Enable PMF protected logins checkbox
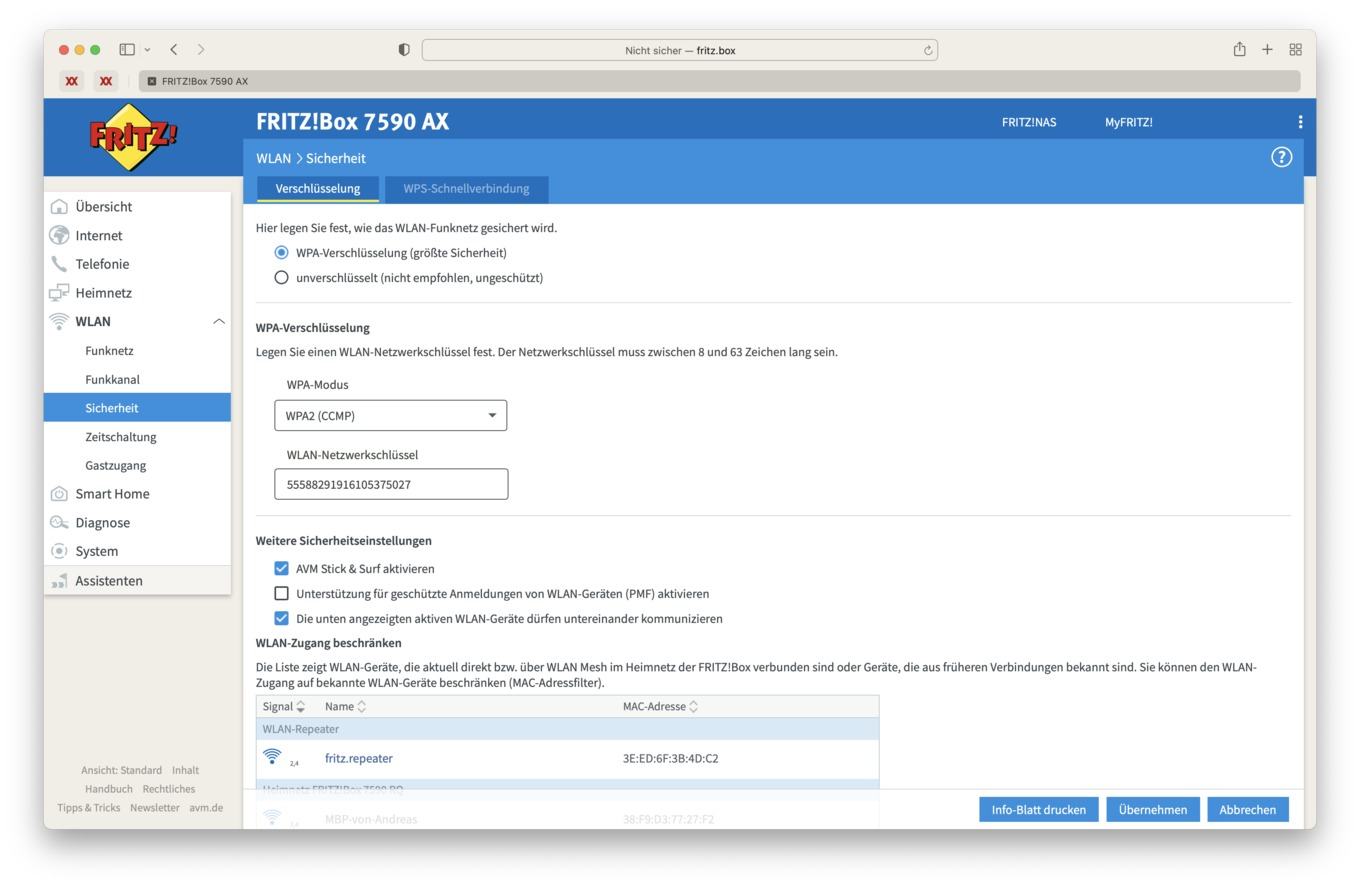Screen dimensions: 1360x887 (281, 593)
